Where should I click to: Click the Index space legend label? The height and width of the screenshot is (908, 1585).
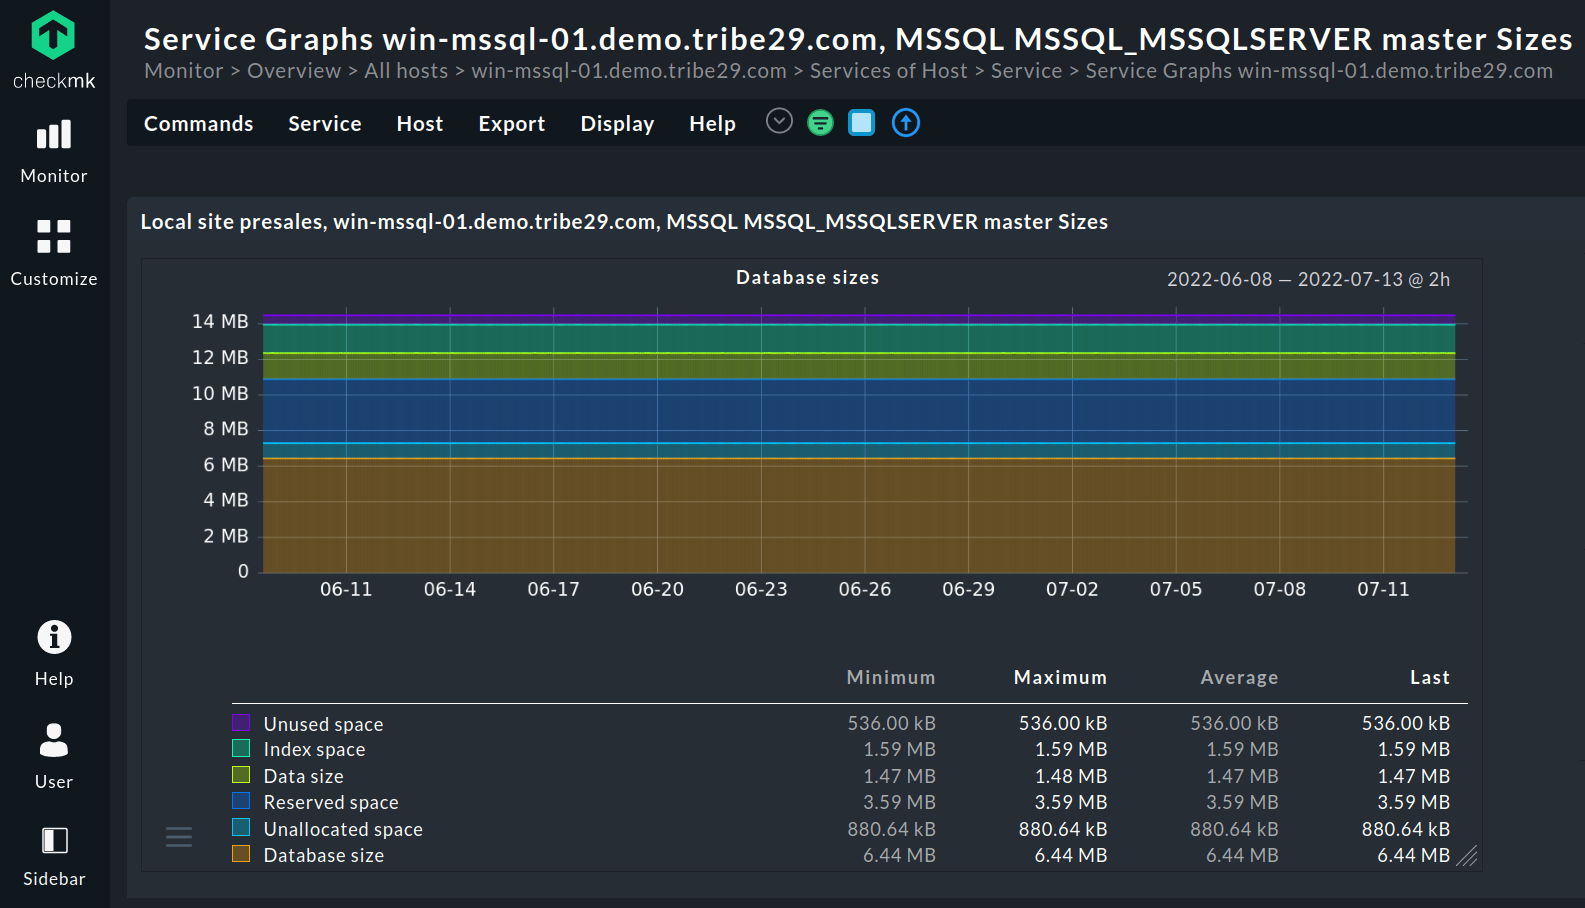[314, 750]
